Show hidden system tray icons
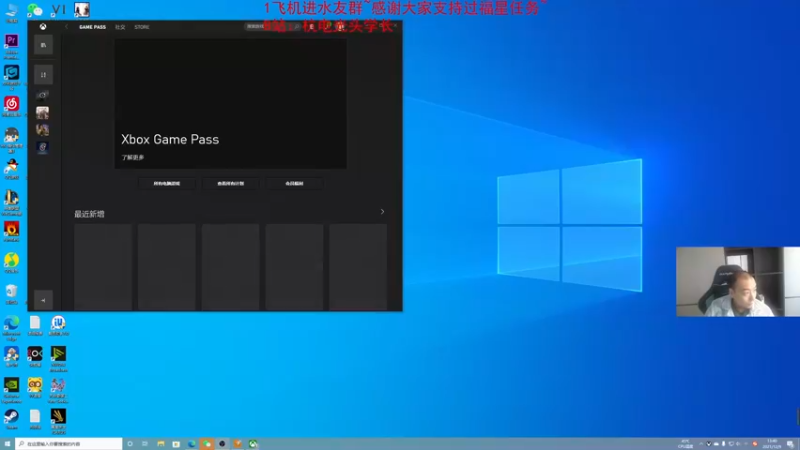The height and width of the screenshot is (450, 800). pos(701,444)
